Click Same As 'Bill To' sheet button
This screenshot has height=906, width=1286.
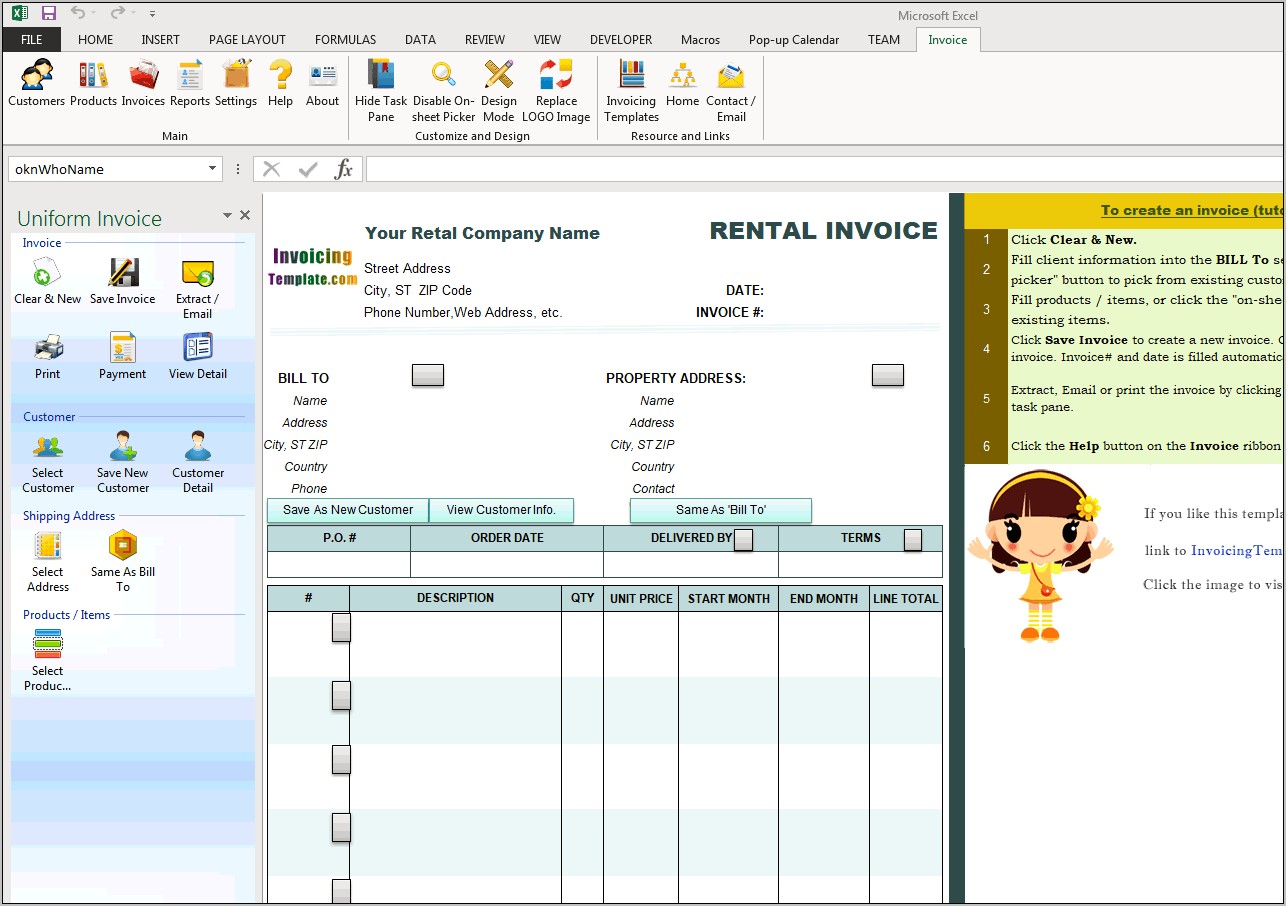721,510
